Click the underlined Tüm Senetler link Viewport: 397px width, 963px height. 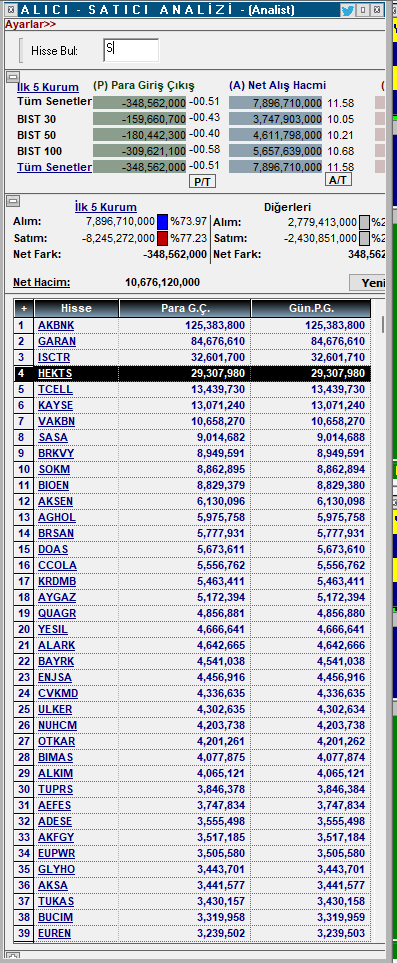coord(55,167)
